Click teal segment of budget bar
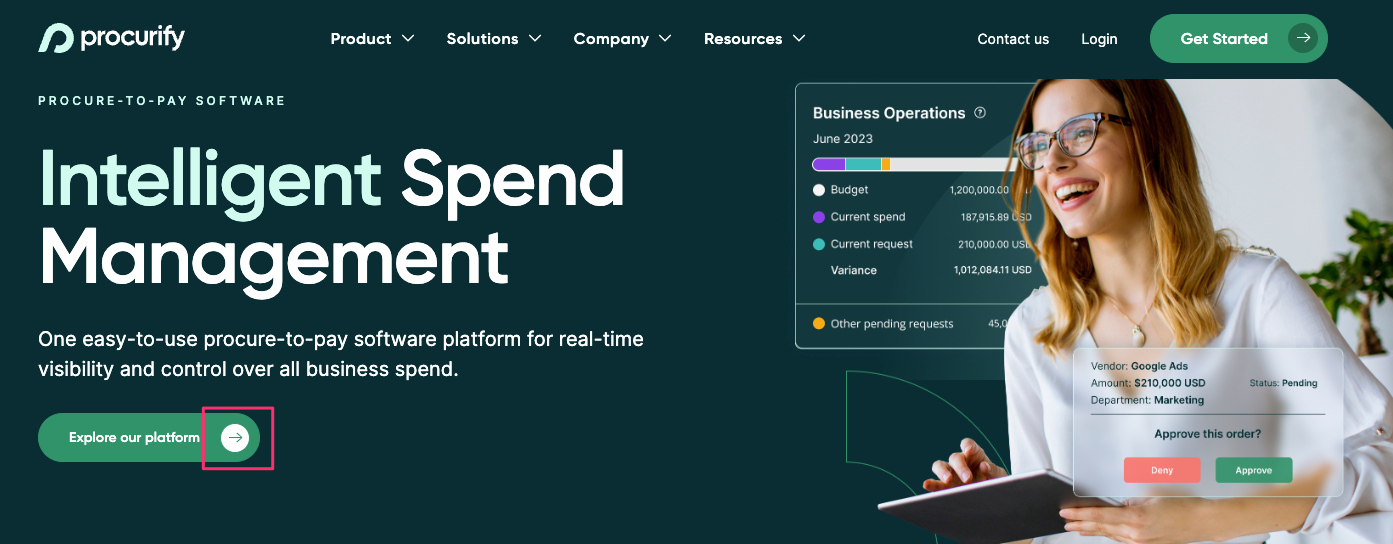The width and height of the screenshot is (1393, 544). pos(863,164)
